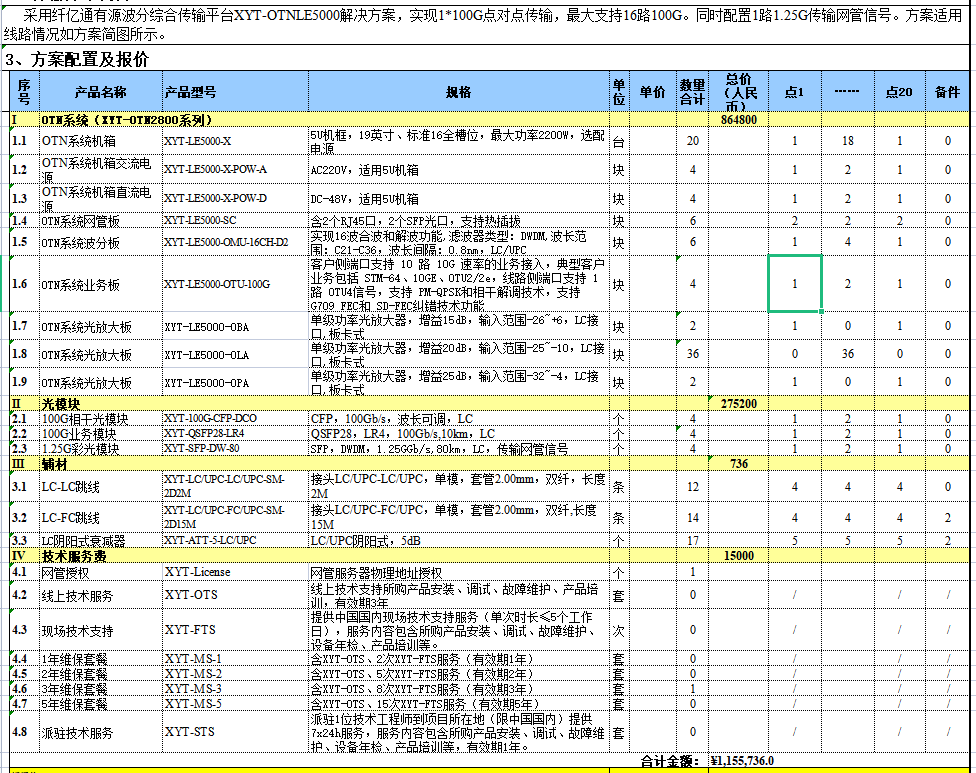This screenshot has height=773, width=976.
Task: Select the 数量合计 header cell
Action: (692, 92)
